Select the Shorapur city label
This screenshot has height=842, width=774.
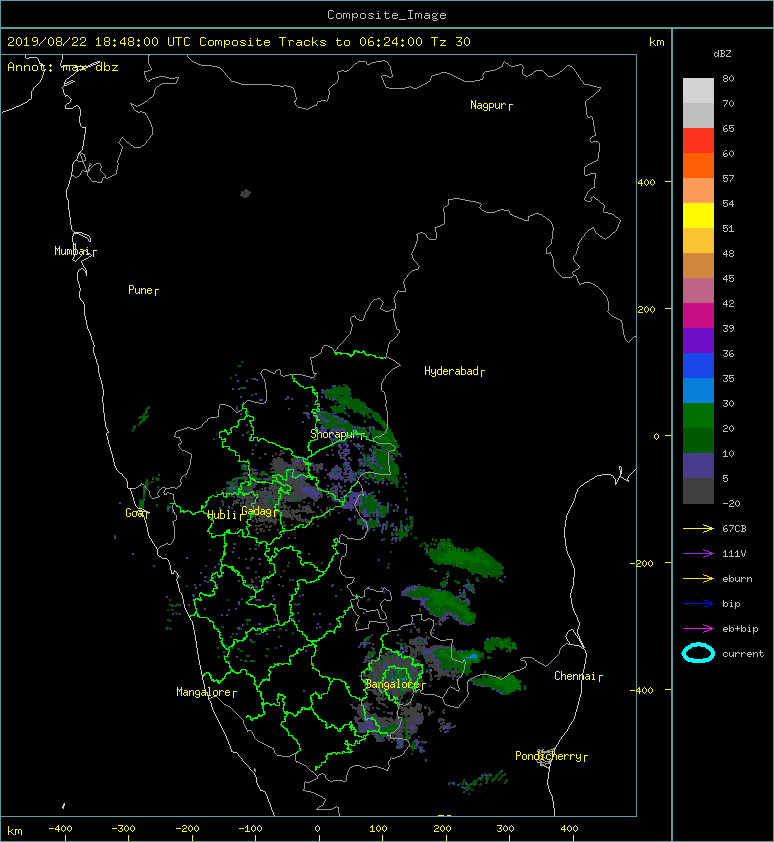point(337,434)
